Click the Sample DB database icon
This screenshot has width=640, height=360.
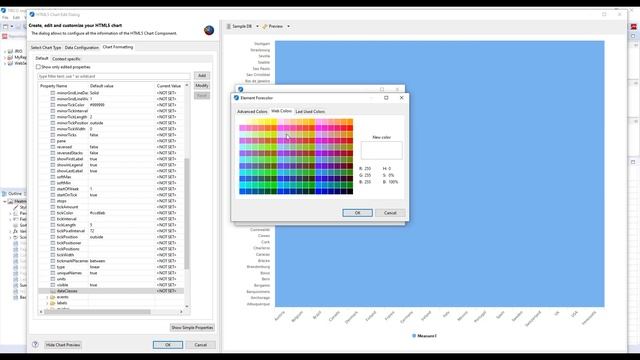[229, 26]
